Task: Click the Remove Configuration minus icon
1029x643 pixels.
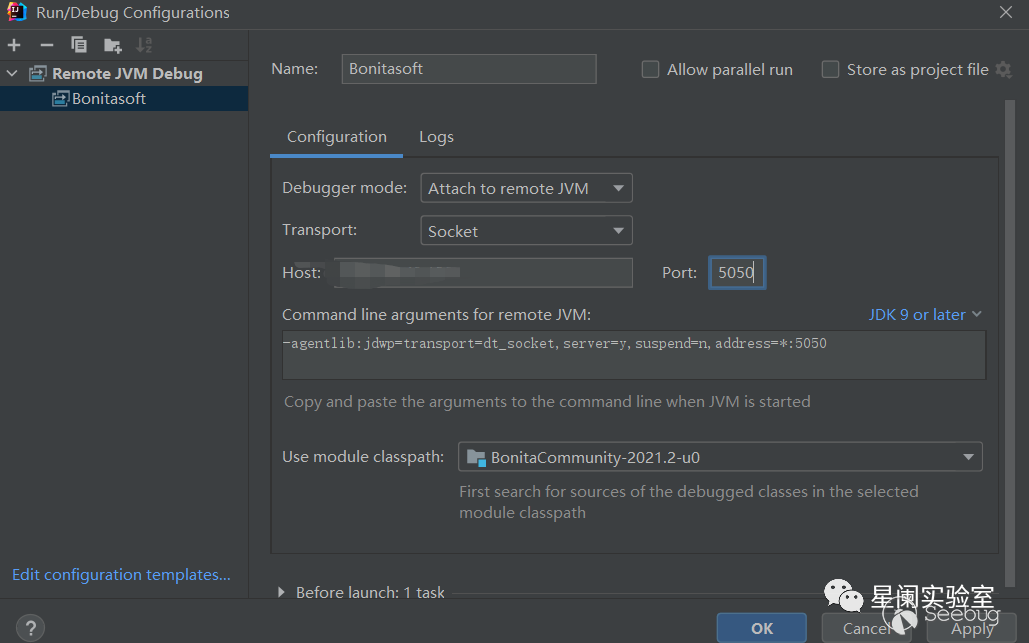Action: point(46,45)
